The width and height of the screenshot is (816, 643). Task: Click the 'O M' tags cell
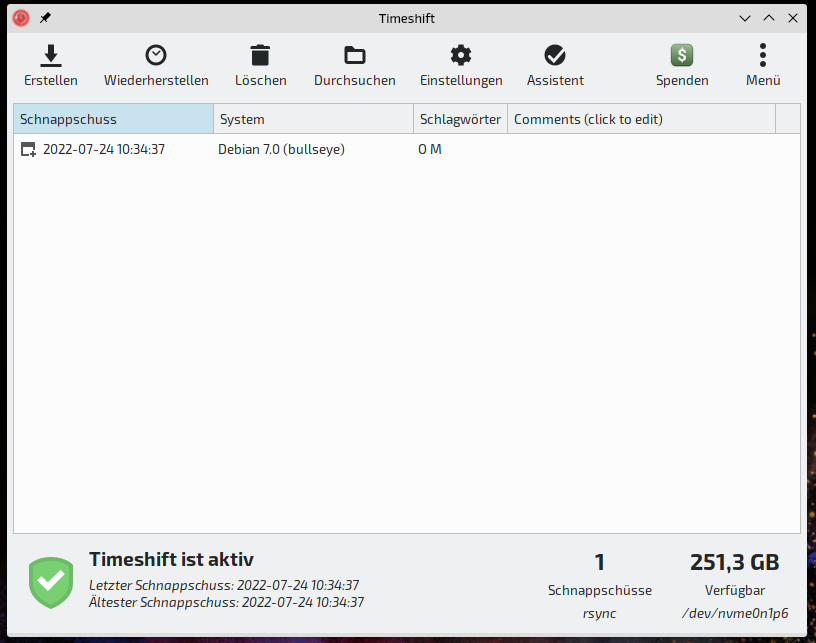coord(429,149)
